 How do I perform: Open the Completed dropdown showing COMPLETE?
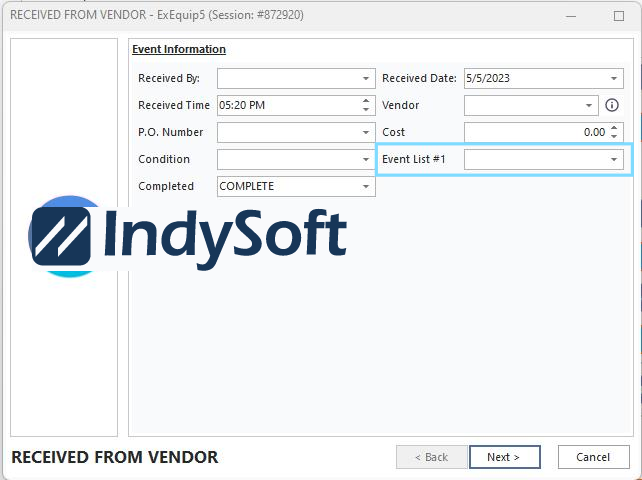click(x=366, y=186)
